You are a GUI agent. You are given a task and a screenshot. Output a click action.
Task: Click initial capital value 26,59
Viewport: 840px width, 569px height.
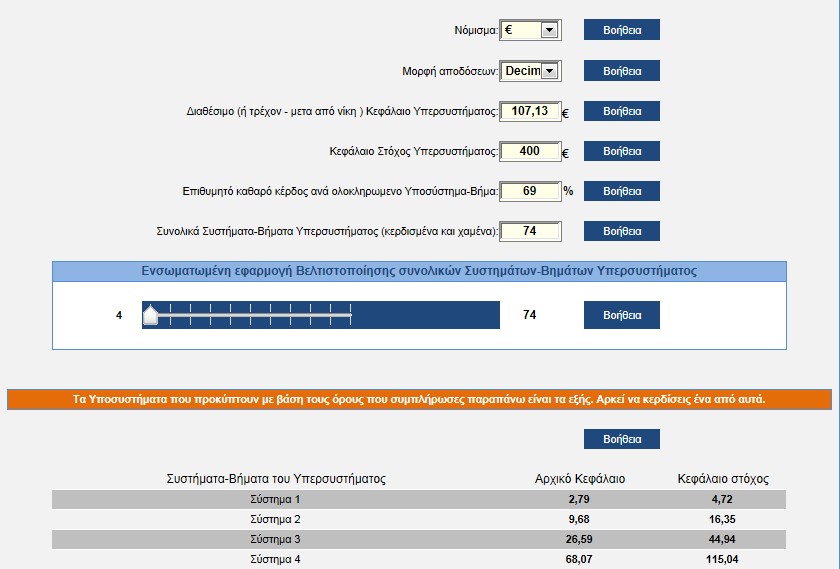coord(579,539)
